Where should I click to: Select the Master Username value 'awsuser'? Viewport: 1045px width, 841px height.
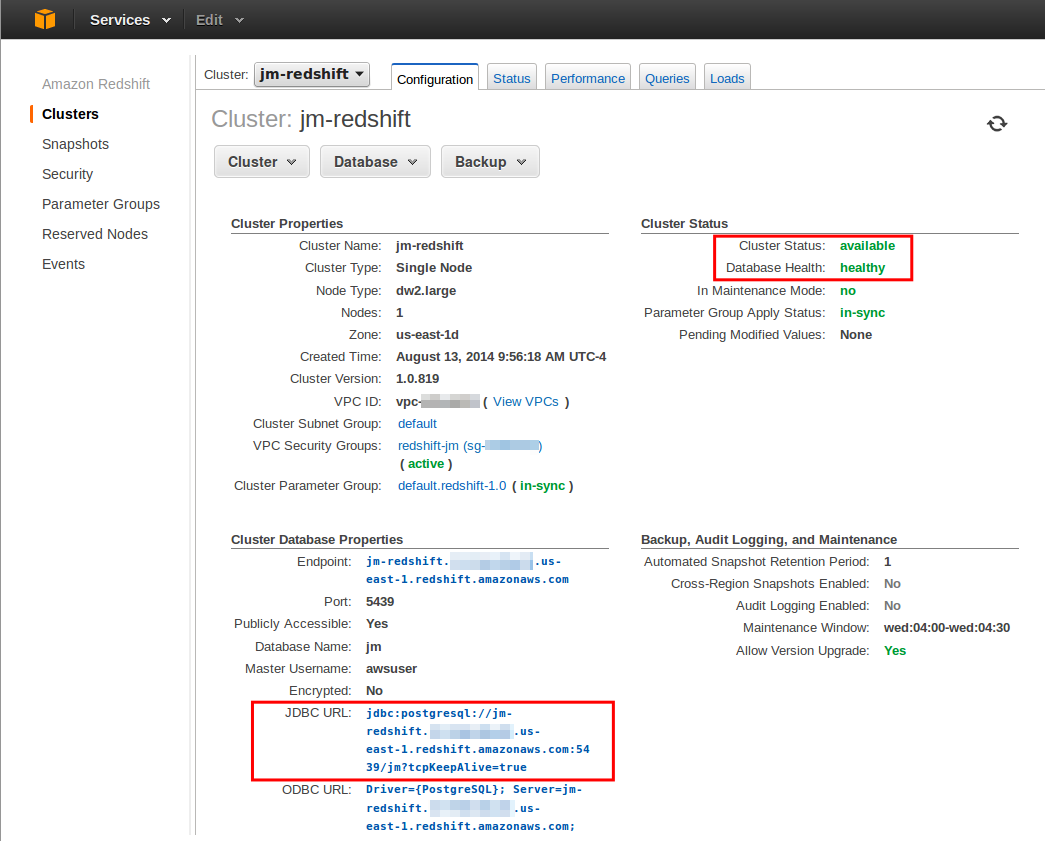391,668
